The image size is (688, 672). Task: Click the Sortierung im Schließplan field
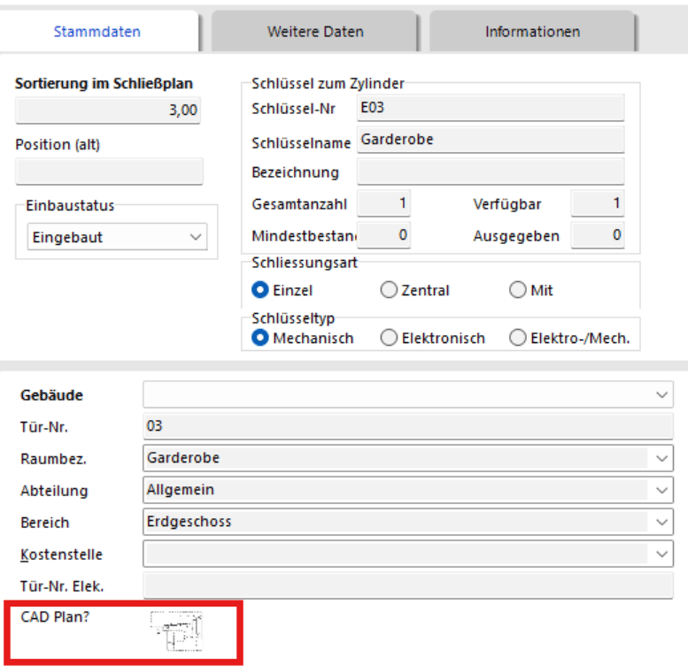coord(108,110)
